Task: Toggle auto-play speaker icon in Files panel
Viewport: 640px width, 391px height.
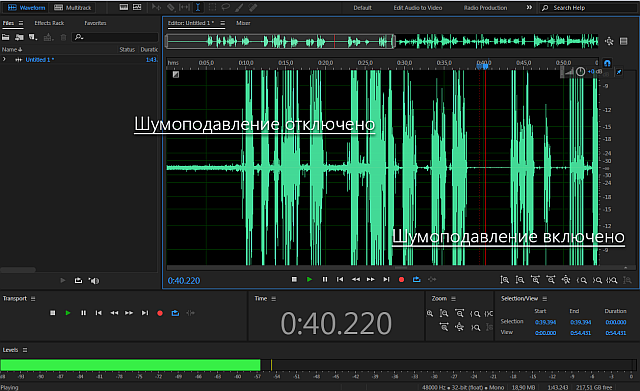Action: click(94, 281)
